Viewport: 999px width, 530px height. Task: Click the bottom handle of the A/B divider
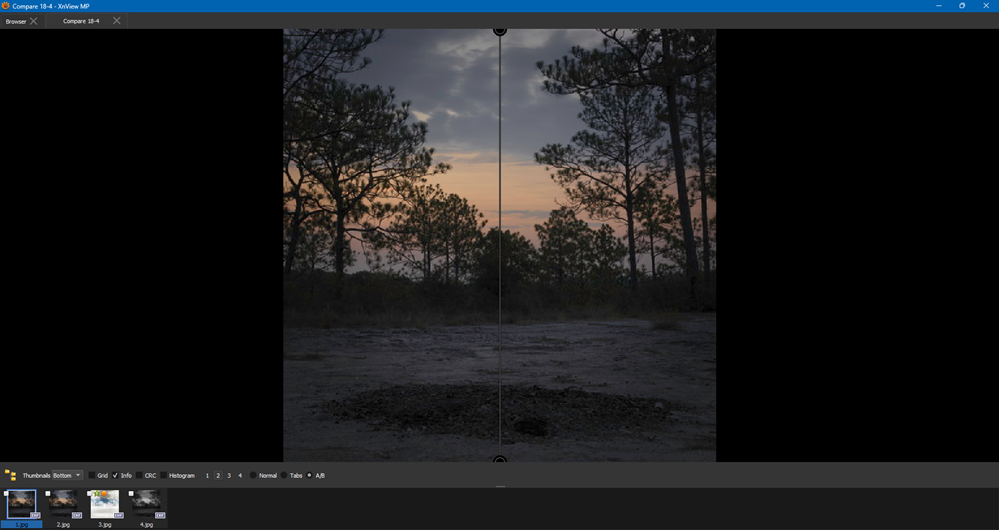[x=500, y=459]
